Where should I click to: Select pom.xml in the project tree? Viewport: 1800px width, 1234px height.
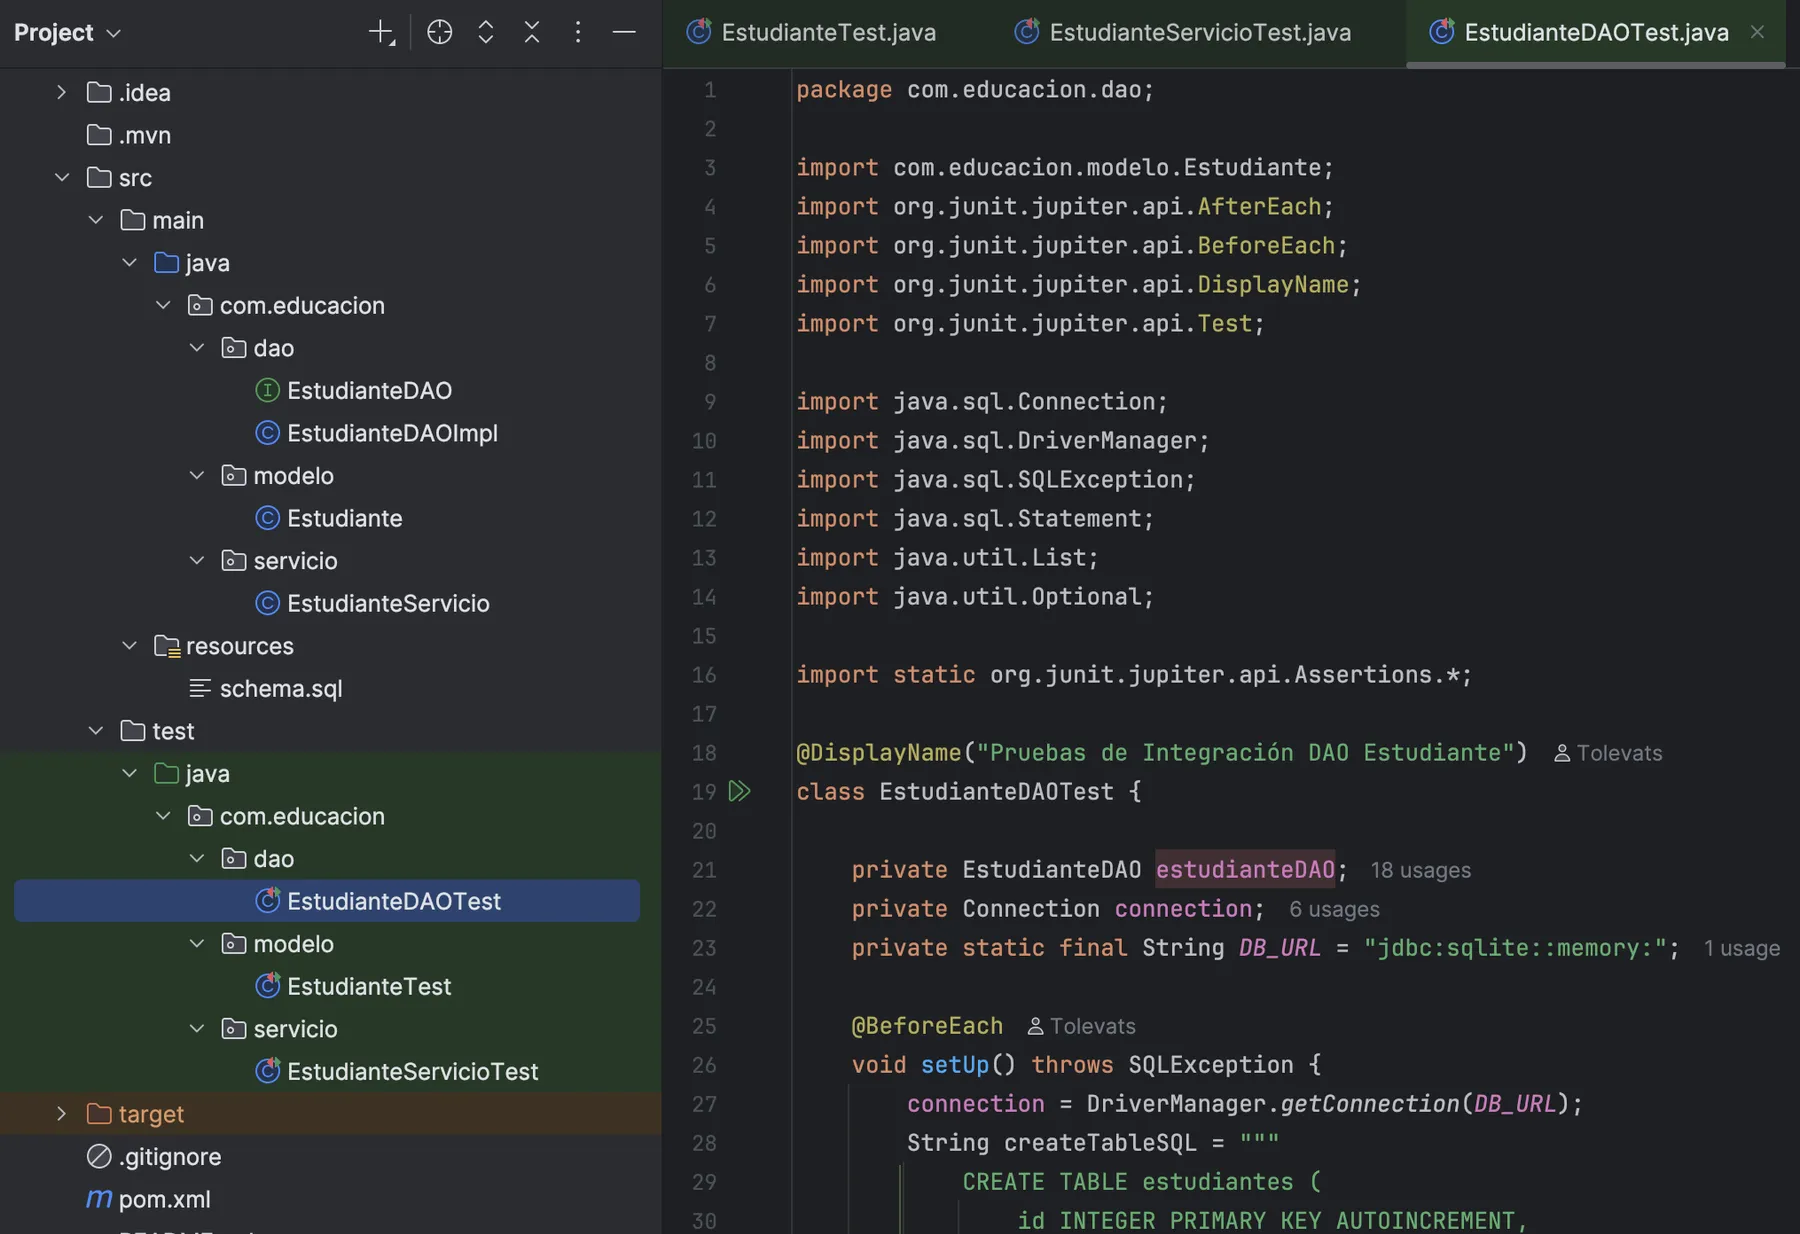(164, 1199)
